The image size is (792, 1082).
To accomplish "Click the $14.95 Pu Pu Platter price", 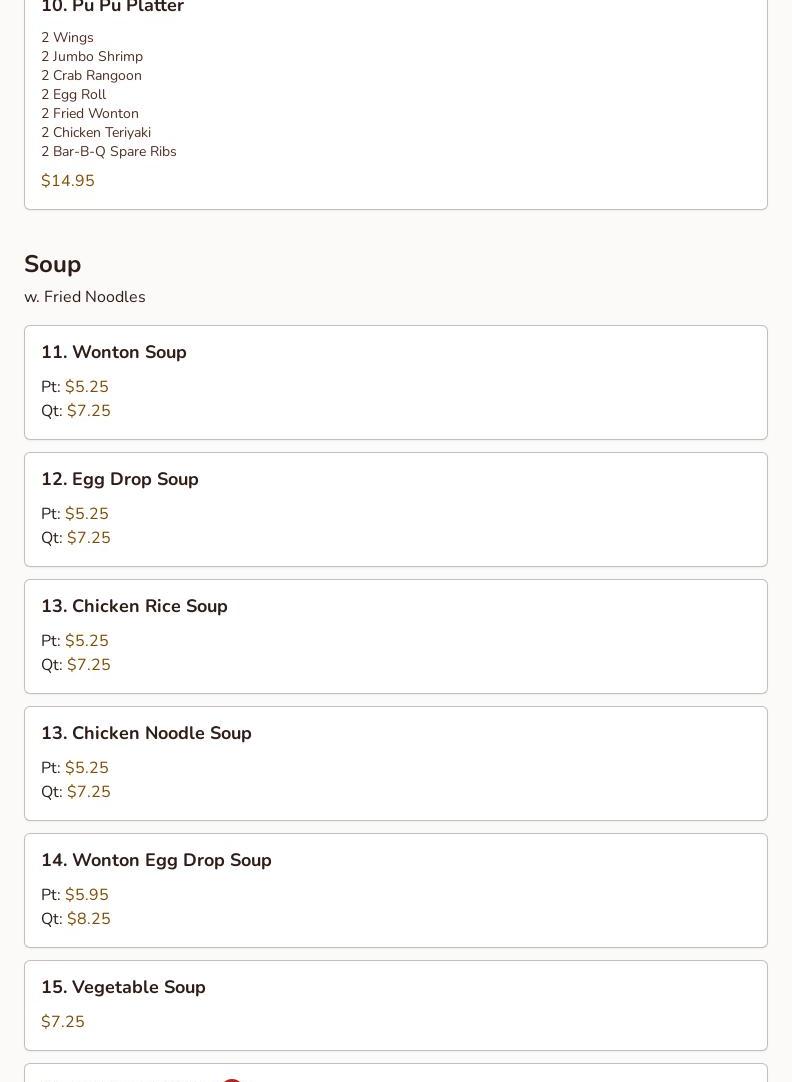I will pos(68,181).
